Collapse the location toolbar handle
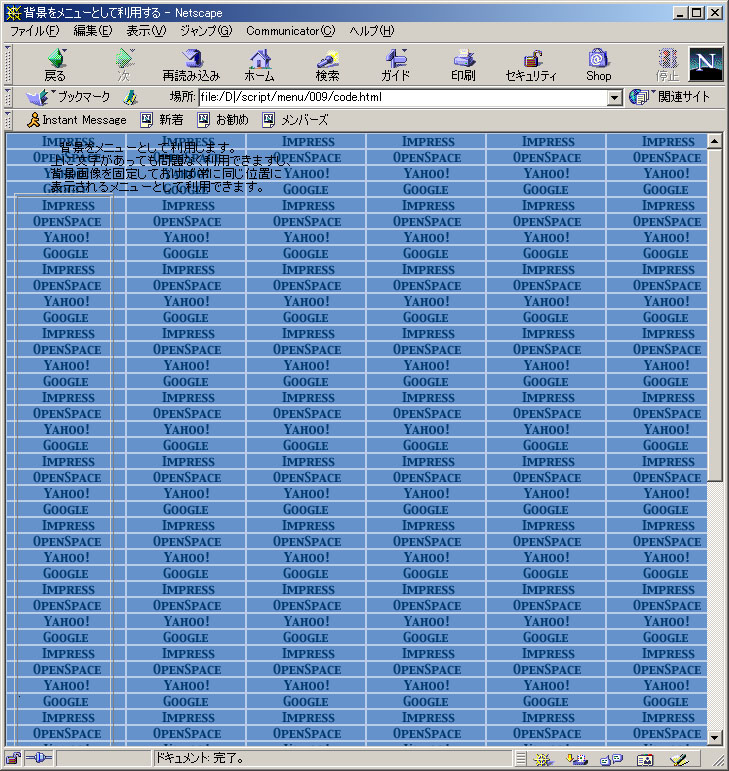Screen dimensions: 729x771 (8, 97)
